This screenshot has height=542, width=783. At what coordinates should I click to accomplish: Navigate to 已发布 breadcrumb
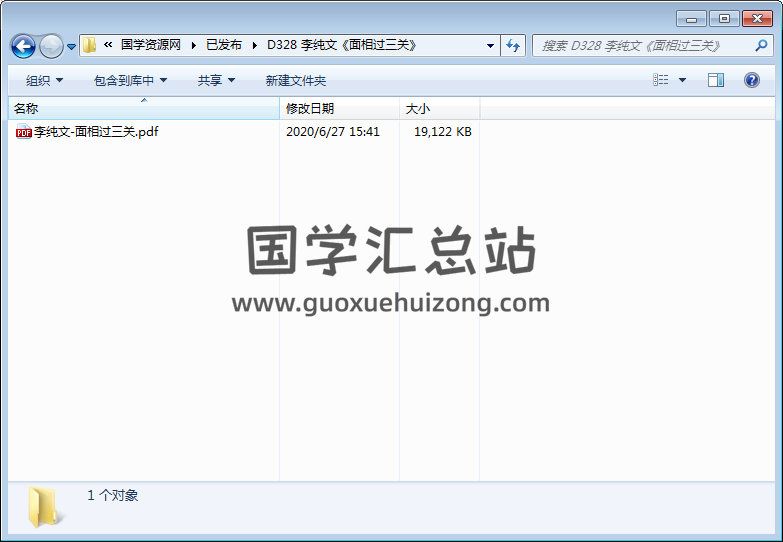click(224, 45)
